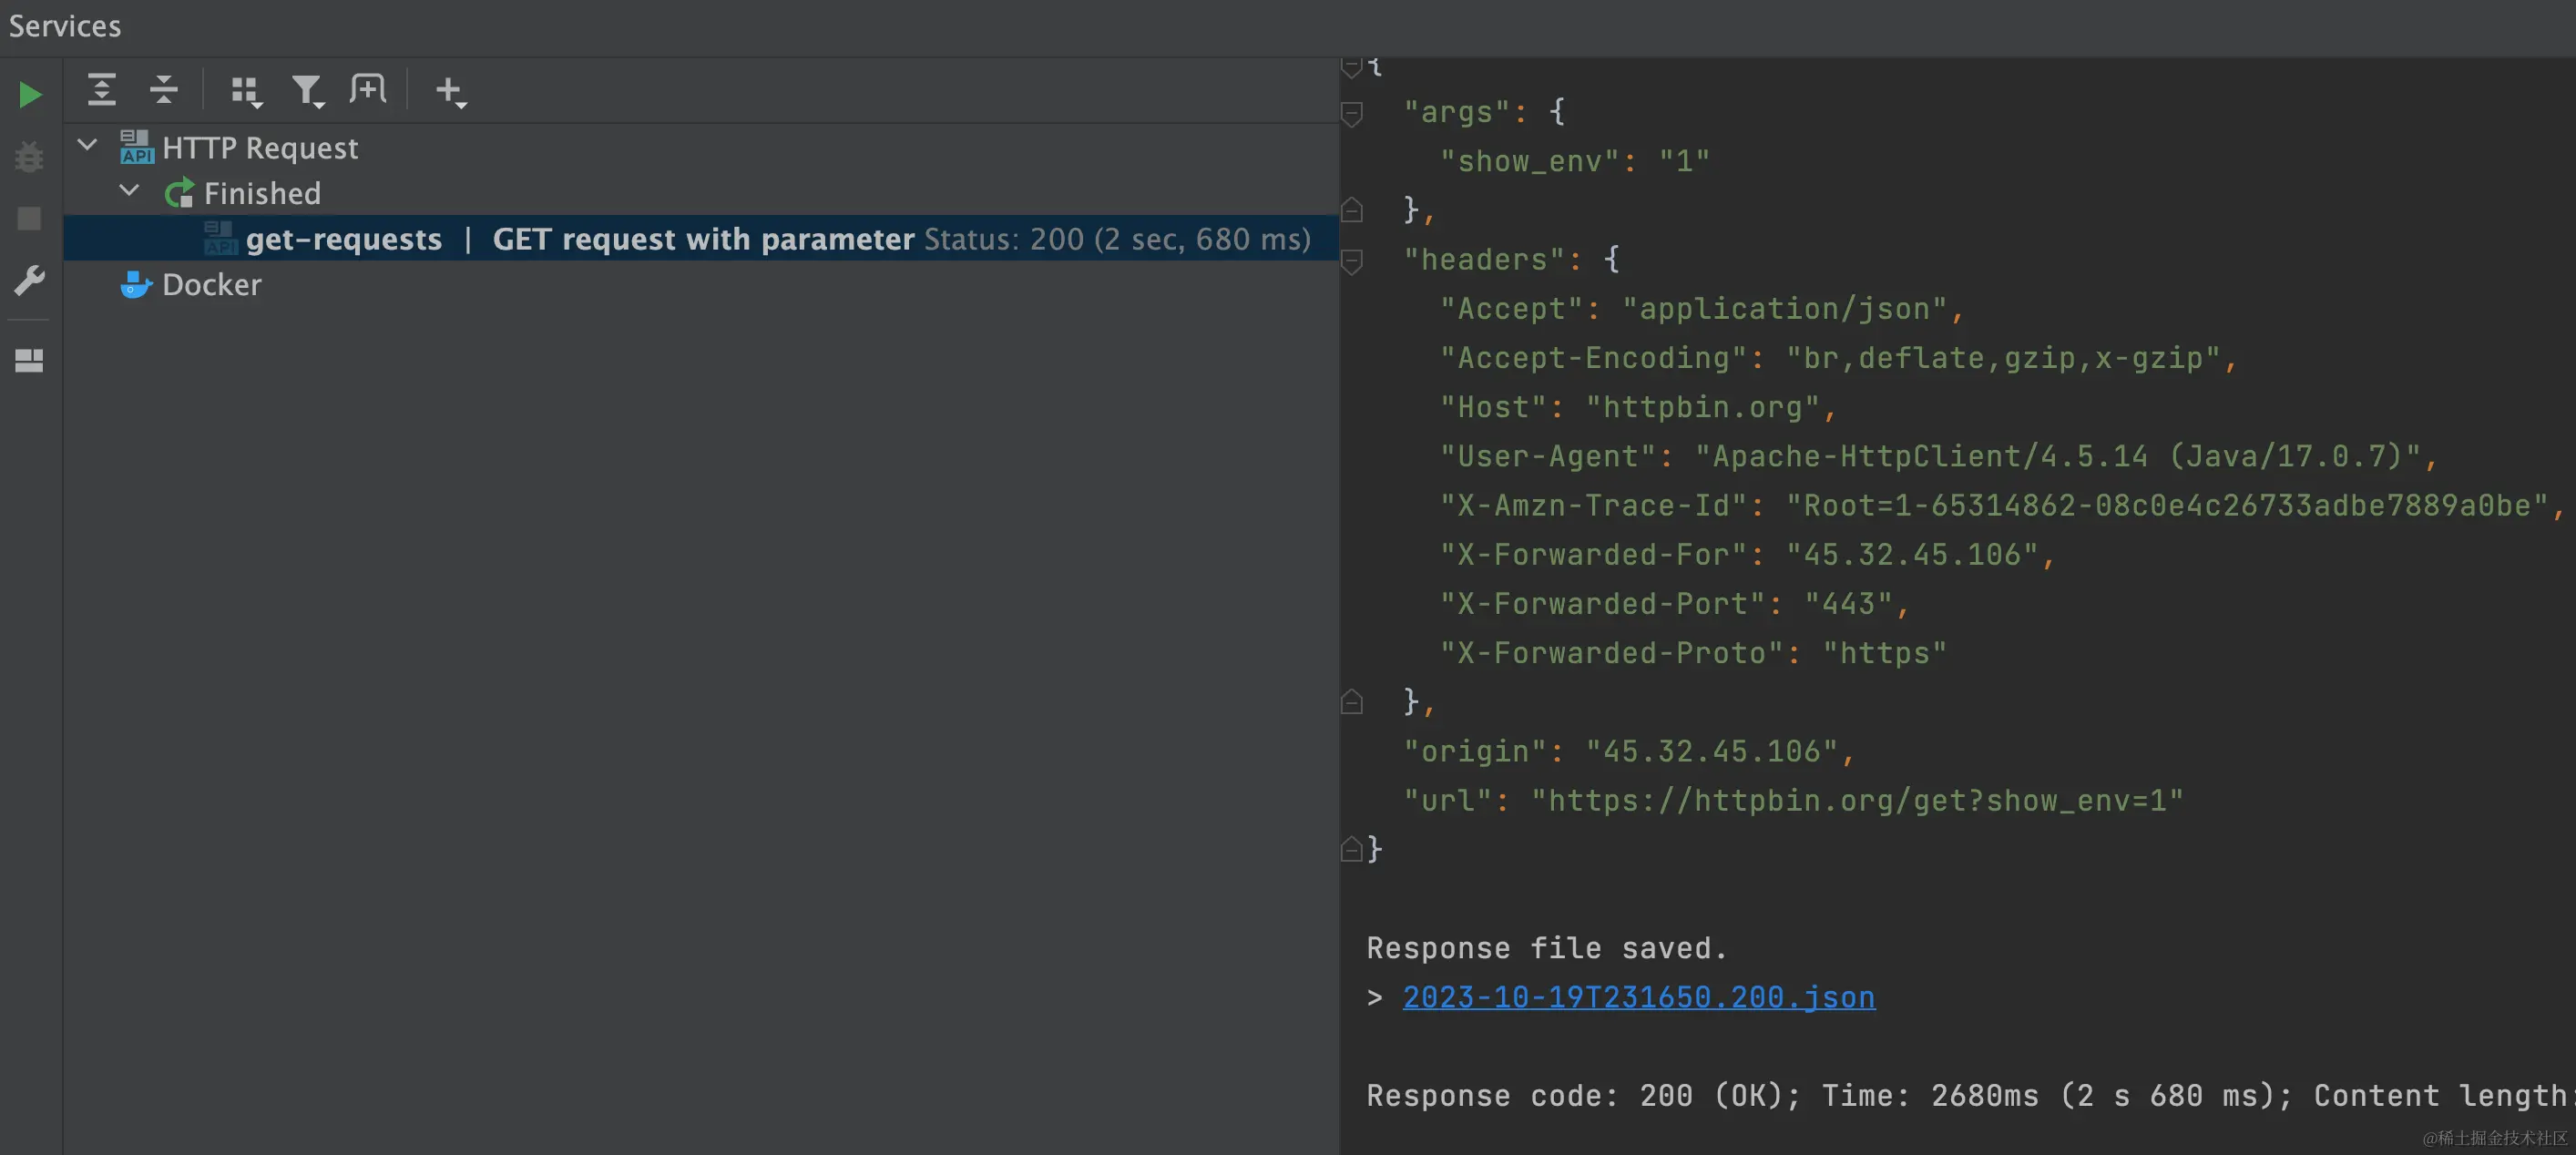
Task: Click the "X-Amzn-Trace-Id" header line
Action: click(x=2002, y=505)
